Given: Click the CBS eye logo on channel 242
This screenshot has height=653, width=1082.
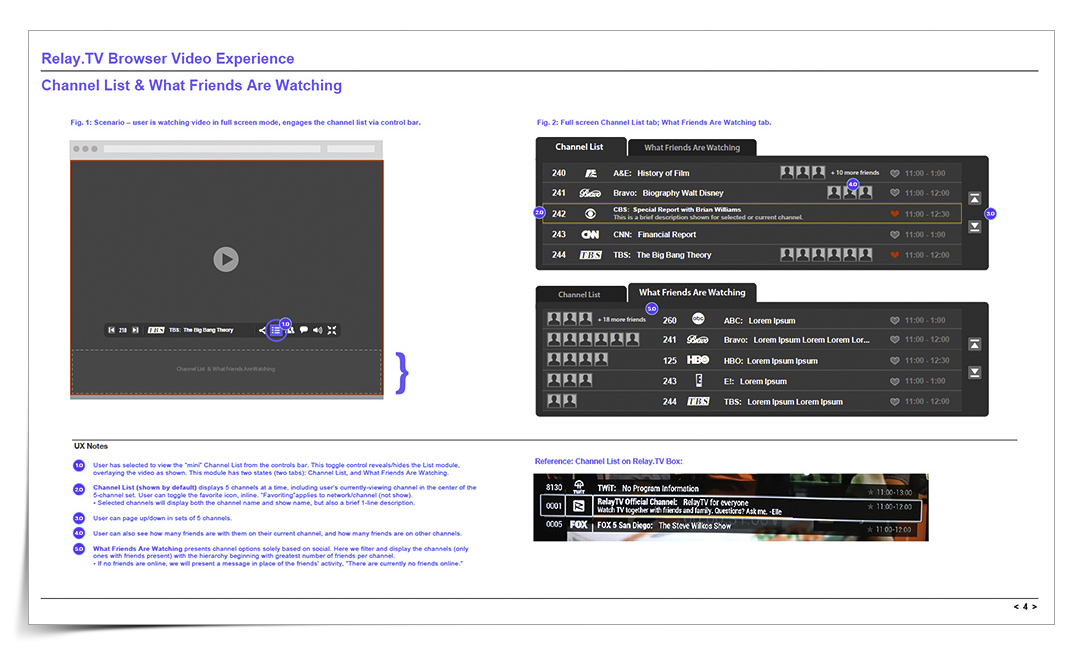Looking at the screenshot, I should tap(590, 214).
